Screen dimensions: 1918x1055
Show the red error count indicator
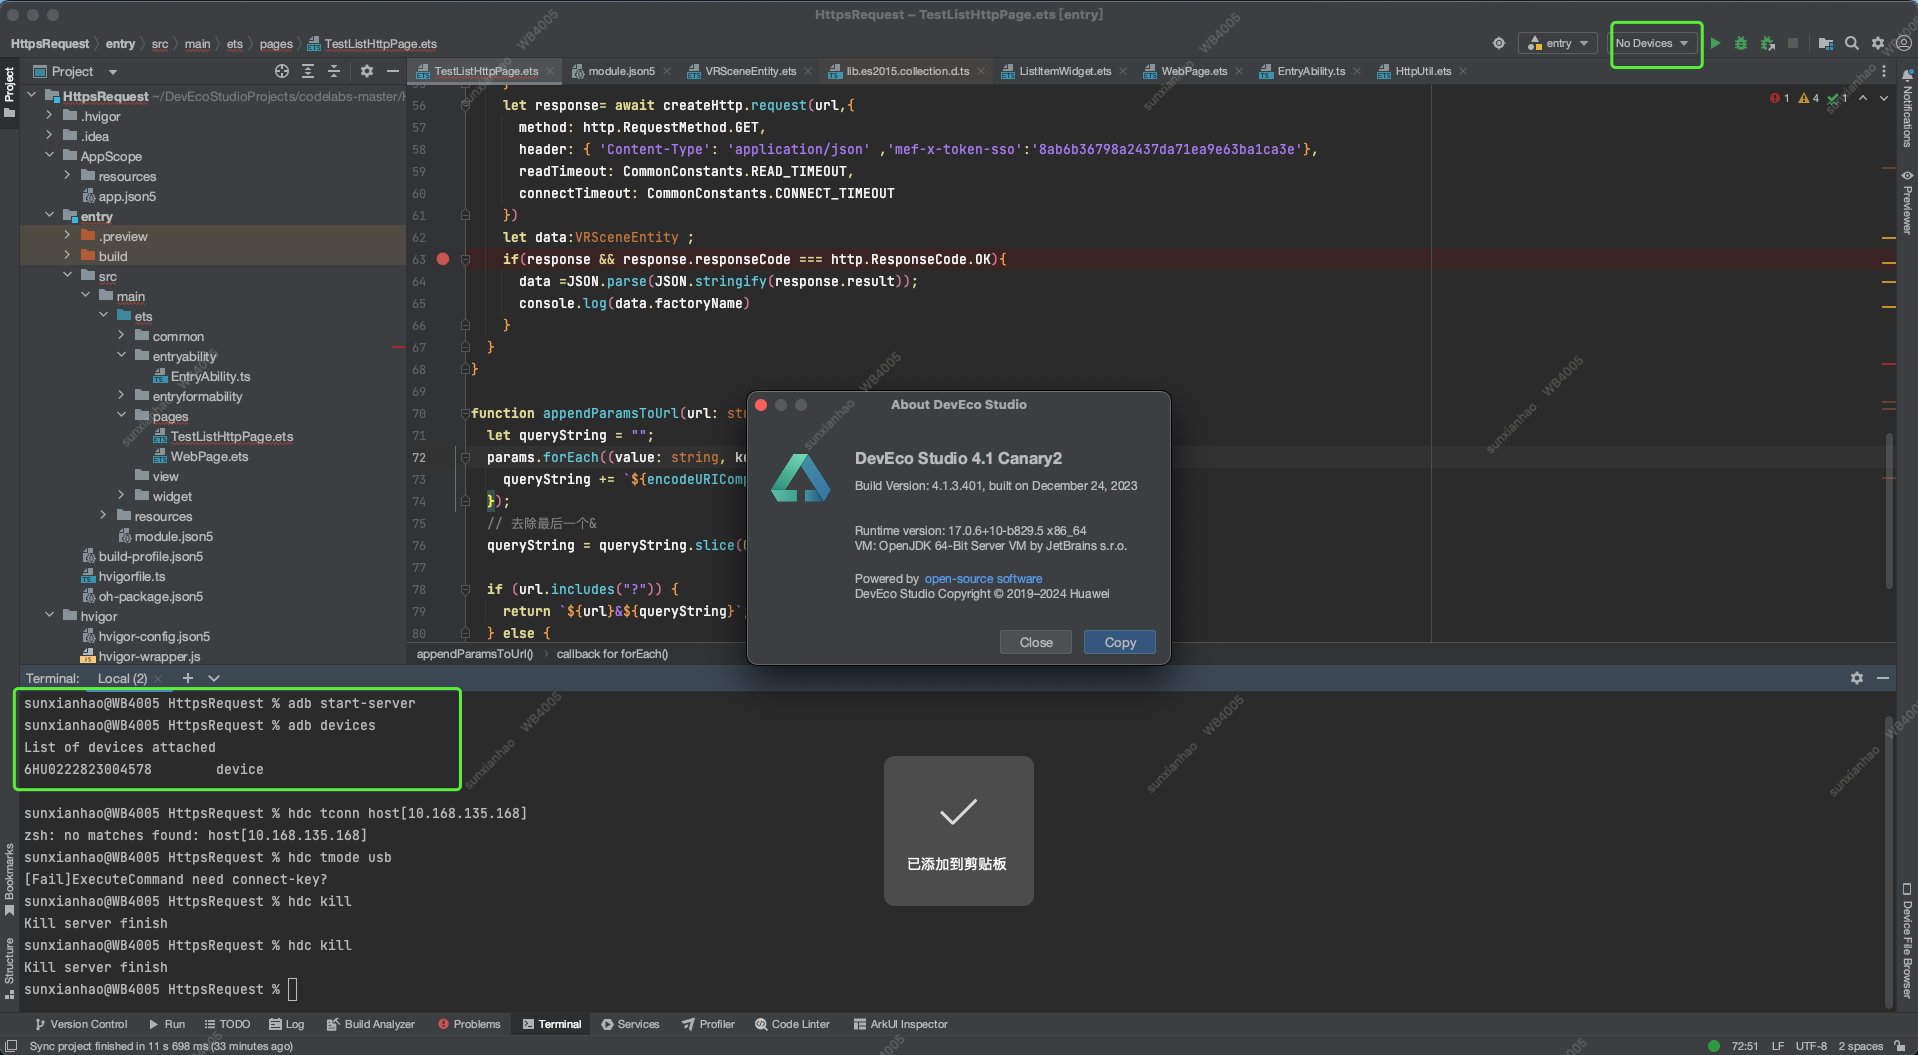pyautogui.click(x=1780, y=98)
